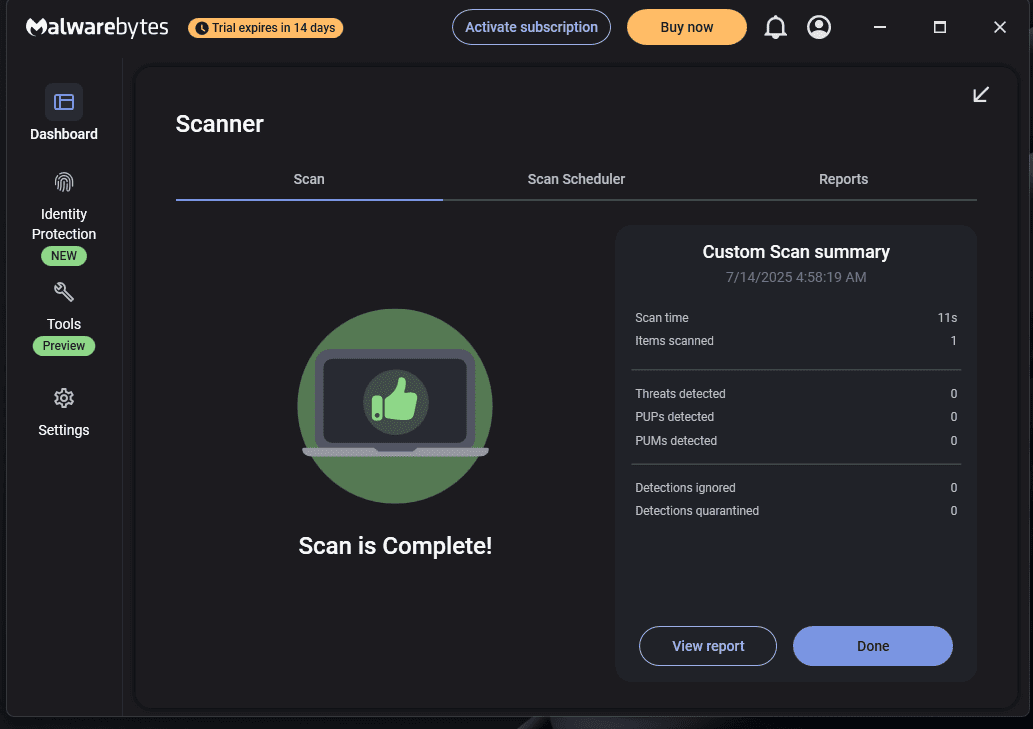Open notifications bell icon

[775, 27]
